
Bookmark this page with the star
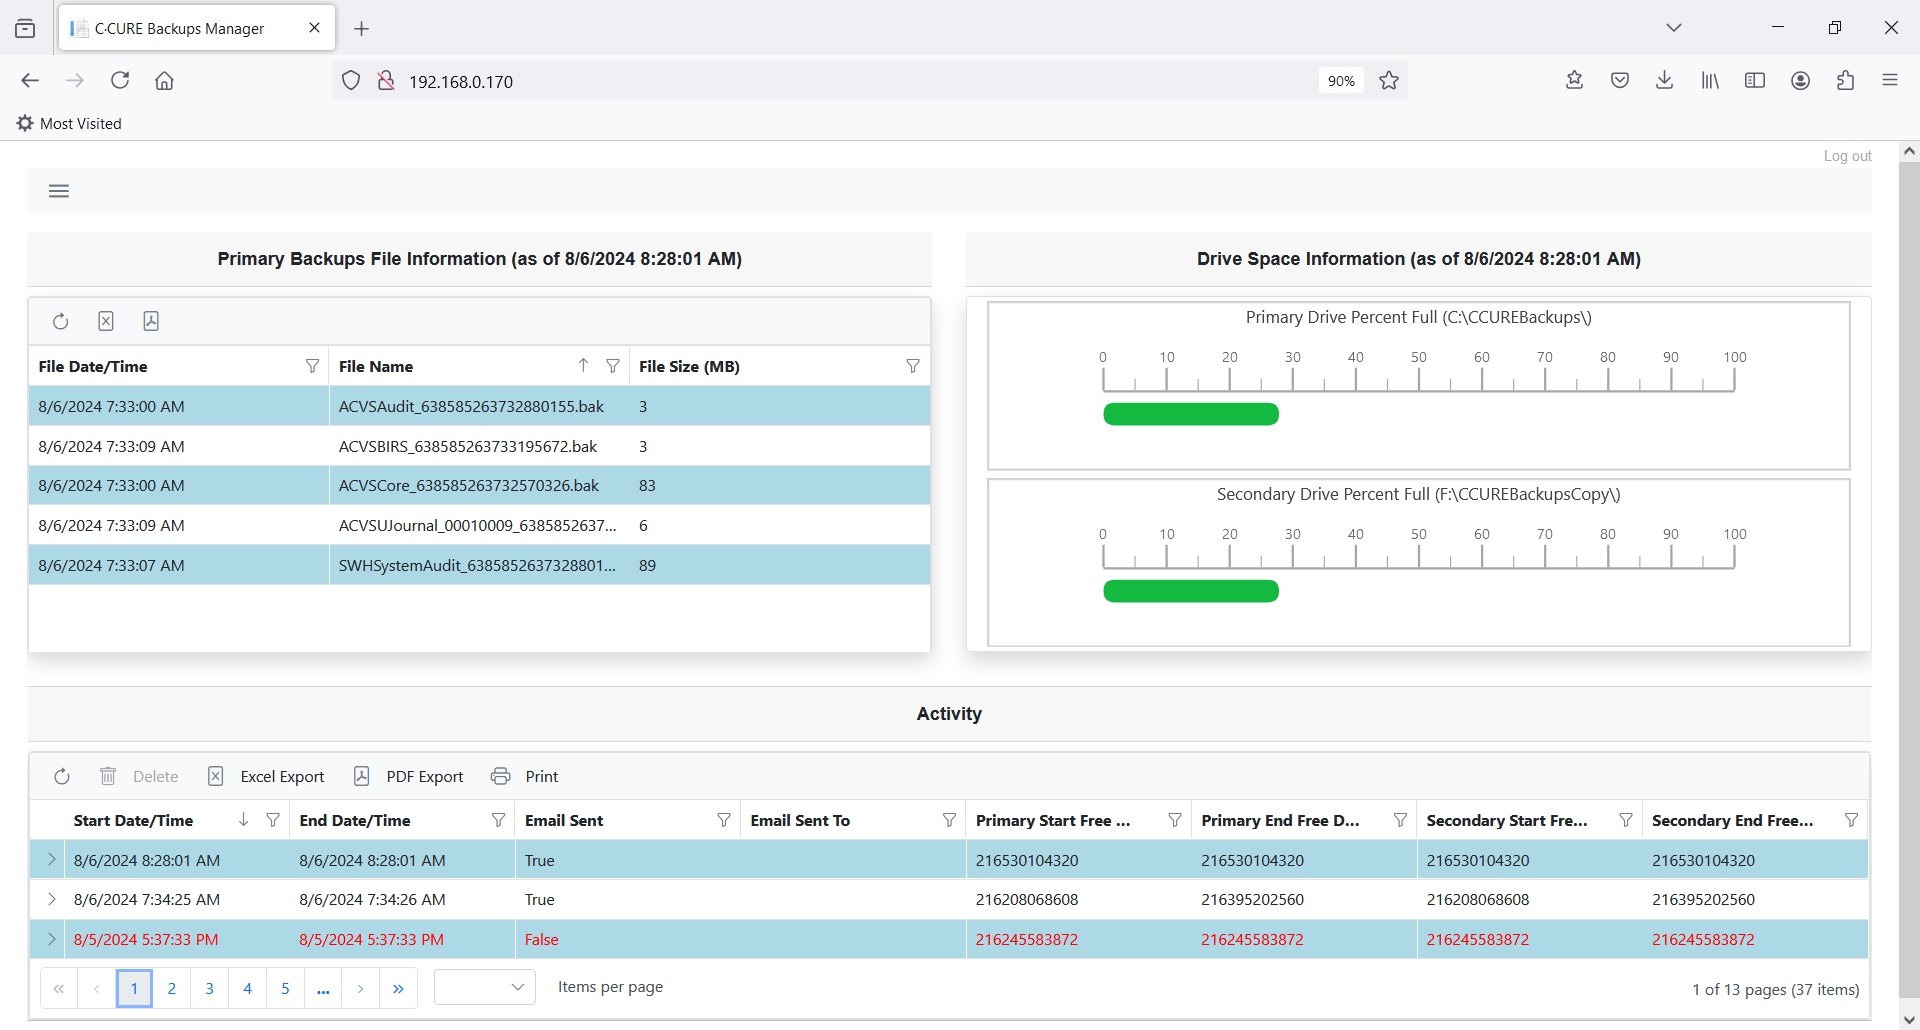coord(1389,81)
